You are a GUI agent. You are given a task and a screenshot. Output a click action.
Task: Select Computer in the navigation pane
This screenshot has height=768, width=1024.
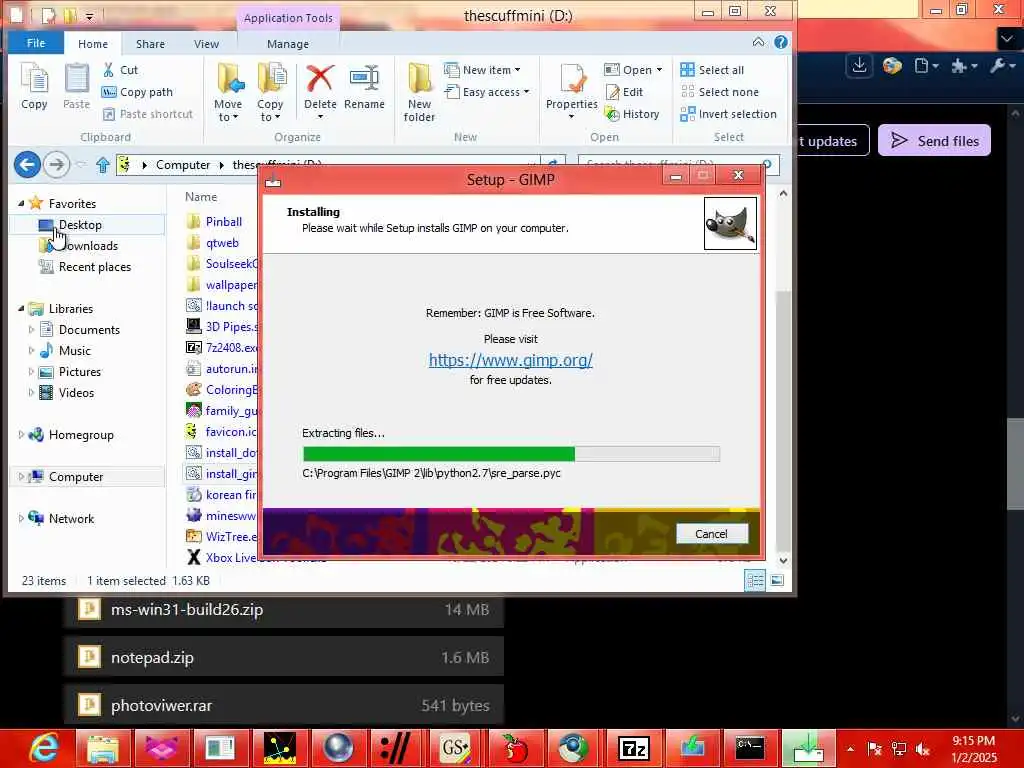[x=76, y=477]
